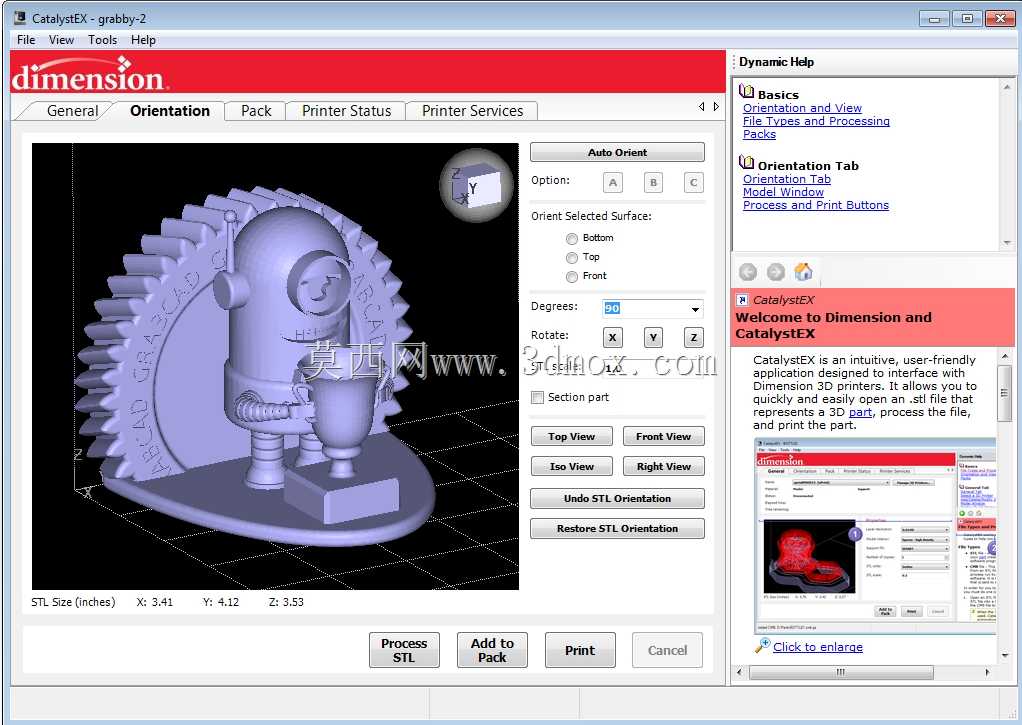Select Auto Orient option A

coord(613,183)
